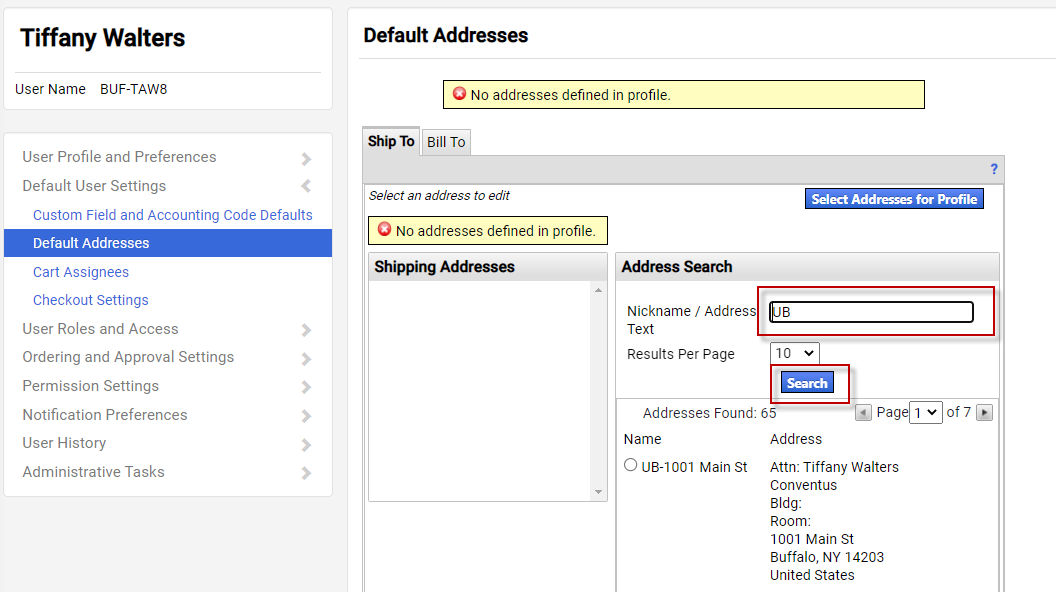Viewport: 1056px width, 592px height.
Task: Open Custom Field and Accounting Code Defaults
Action: coord(173,215)
